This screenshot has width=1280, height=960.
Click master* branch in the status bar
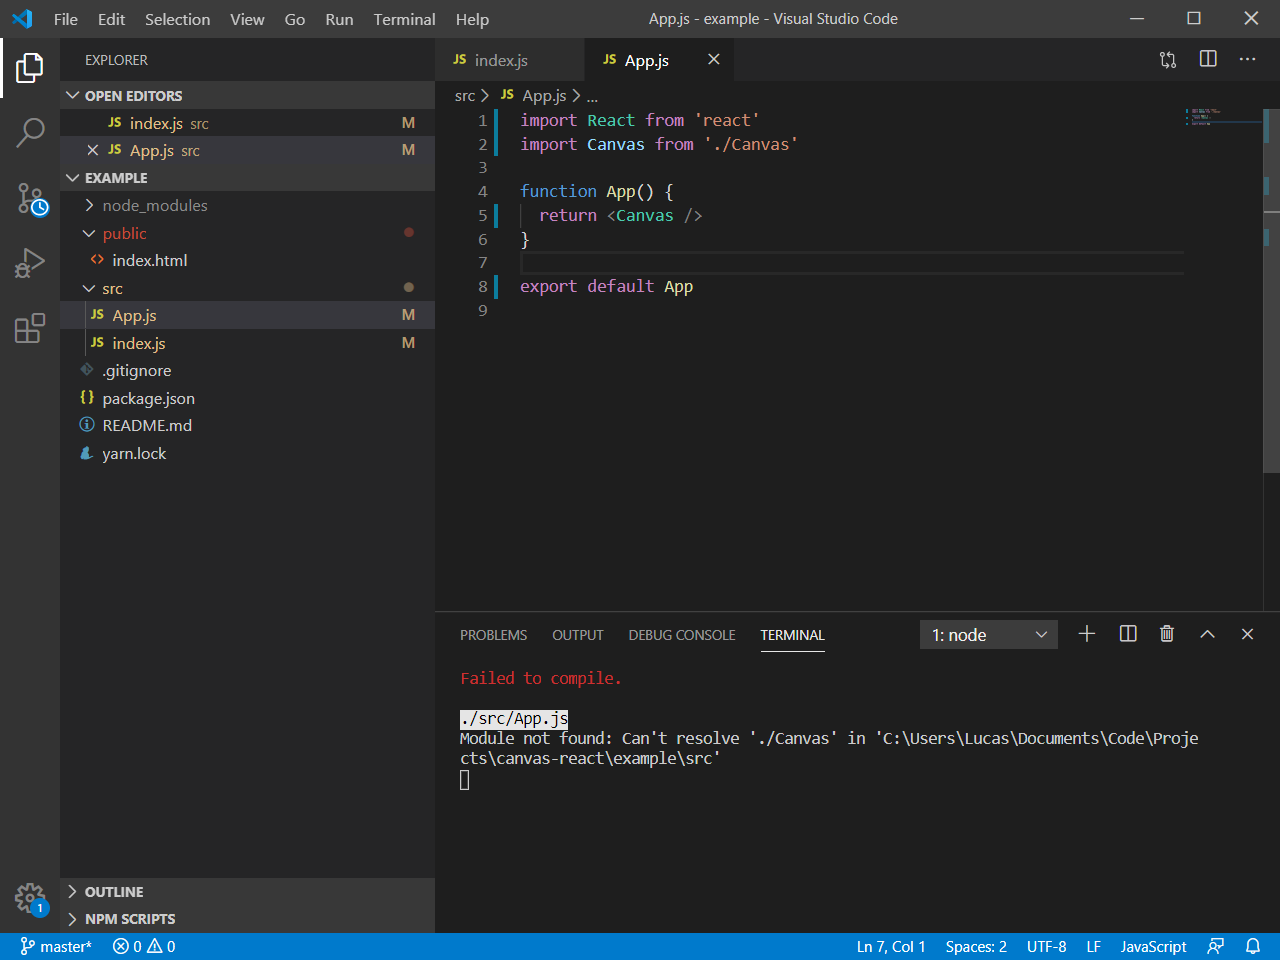tap(55, 946)
